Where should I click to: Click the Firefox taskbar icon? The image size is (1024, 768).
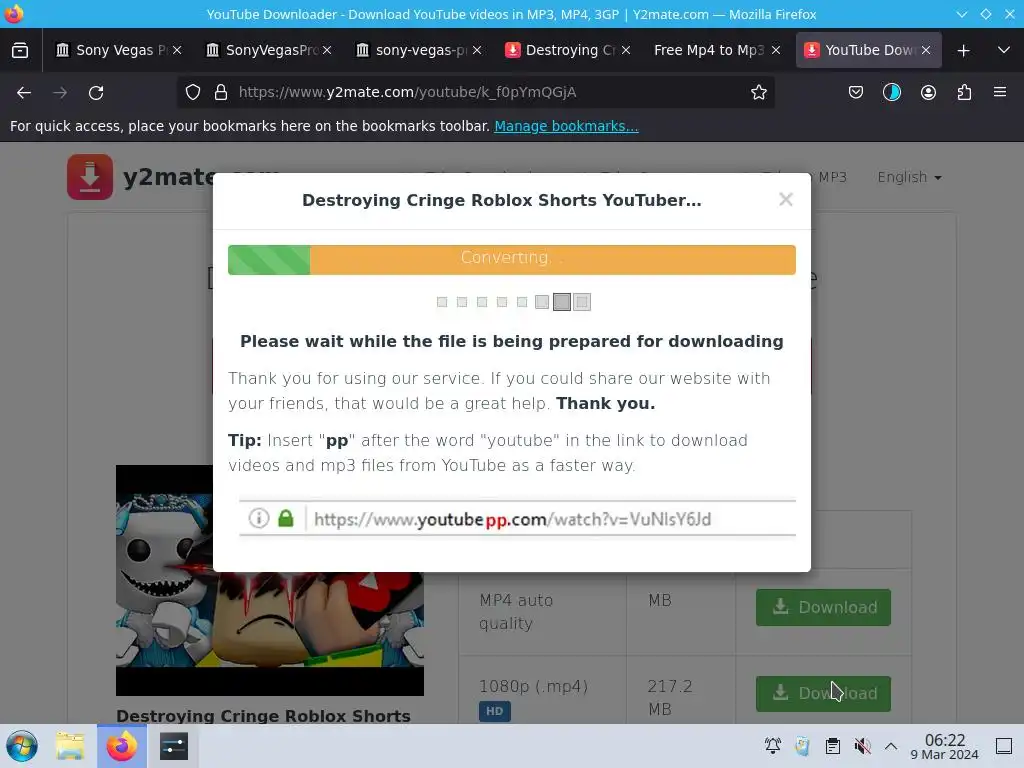122,746
